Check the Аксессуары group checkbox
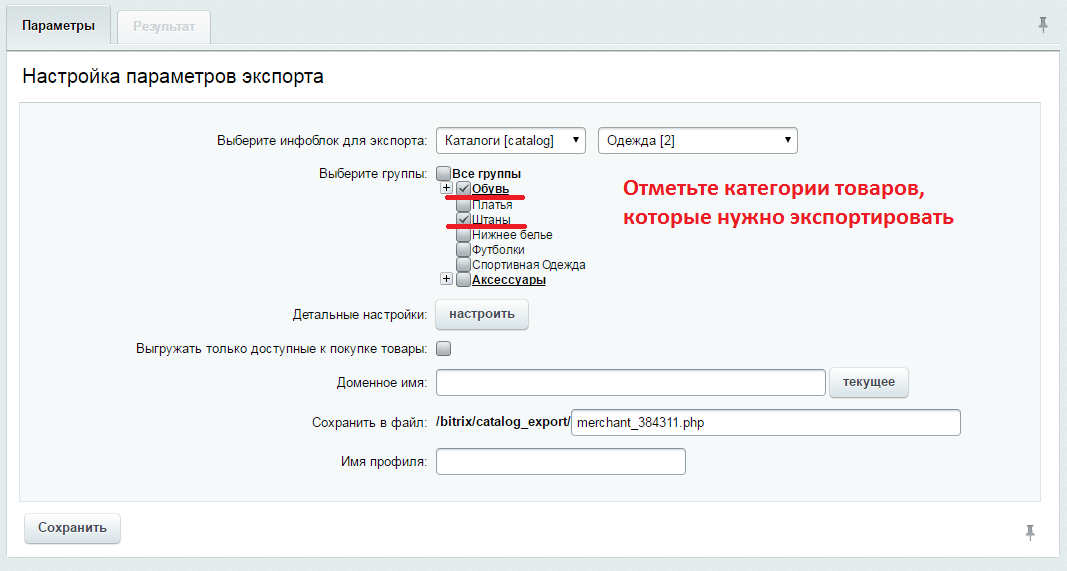The width and height of the screenshot is (1067, 571). [463, 280]
